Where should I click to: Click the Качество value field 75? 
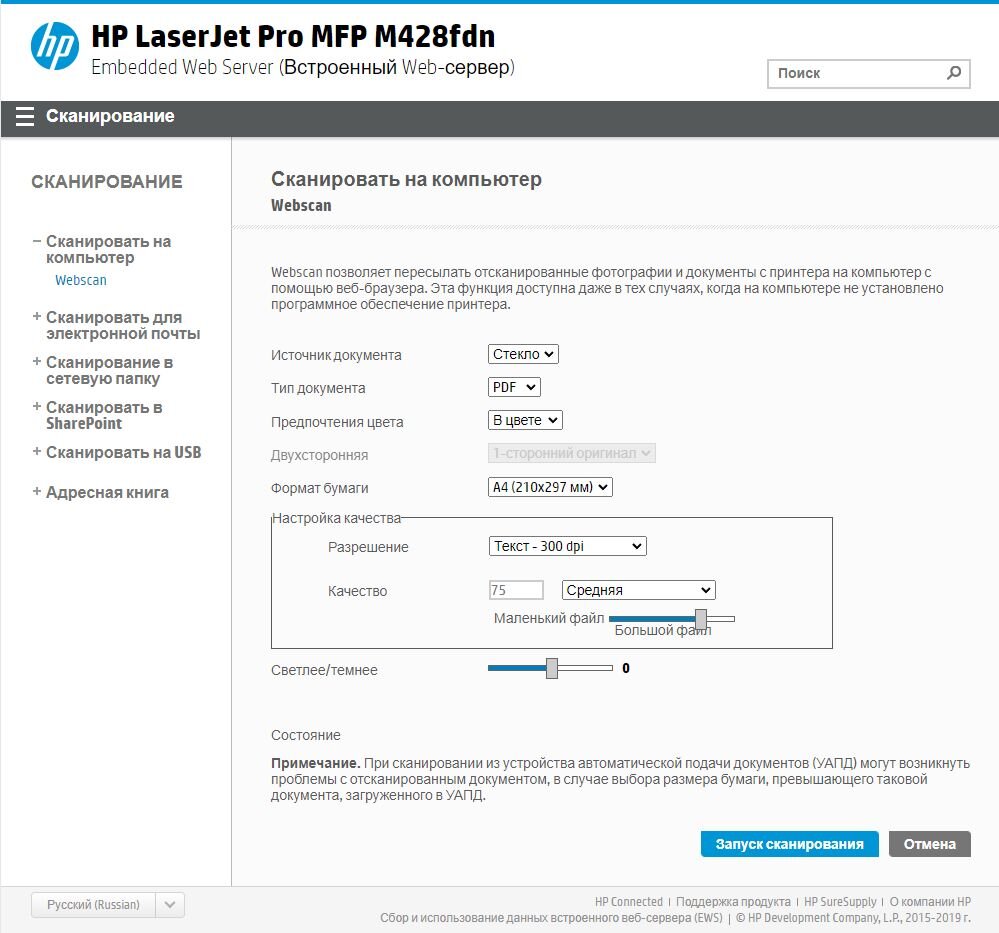(516, 591)
